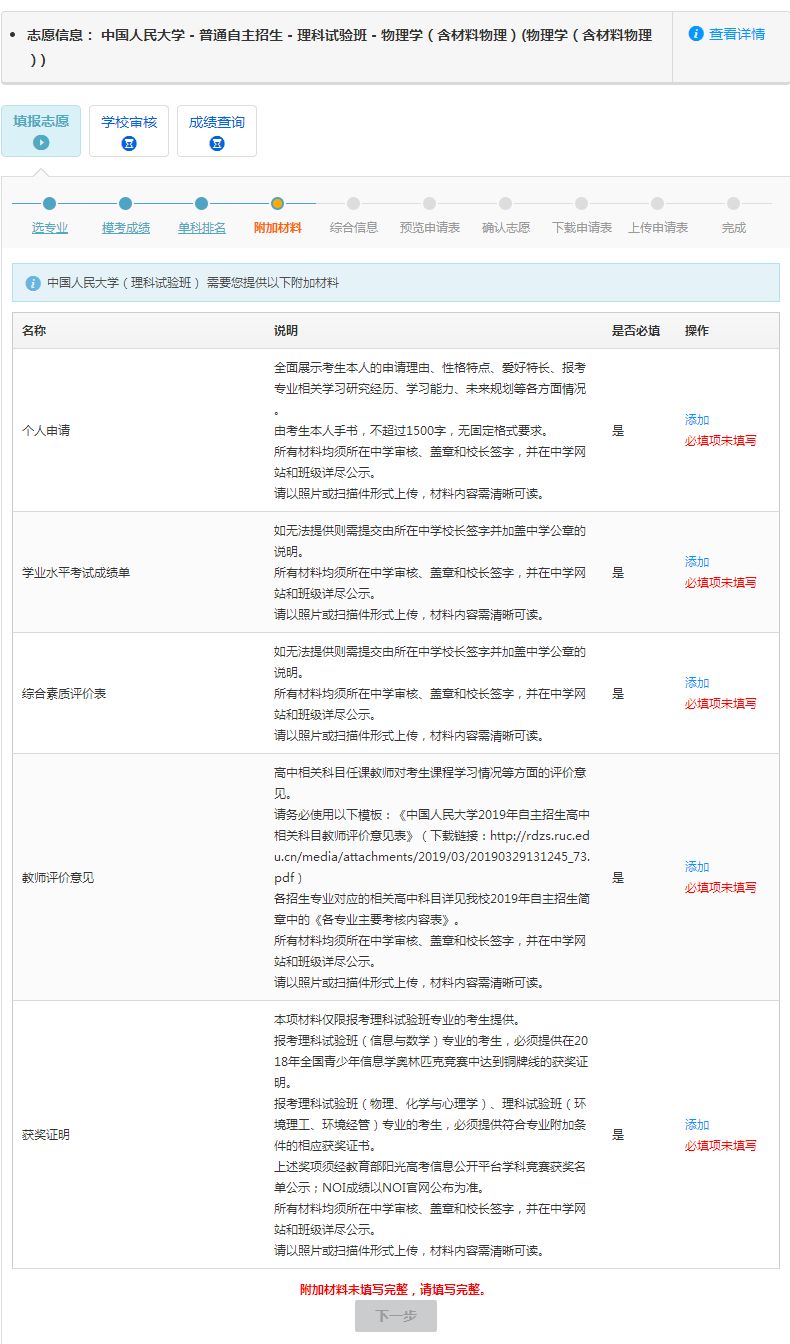Switch to the 学校审核 tab
This screenshot has height=1344, width=790.
click(x=129, y=122)
